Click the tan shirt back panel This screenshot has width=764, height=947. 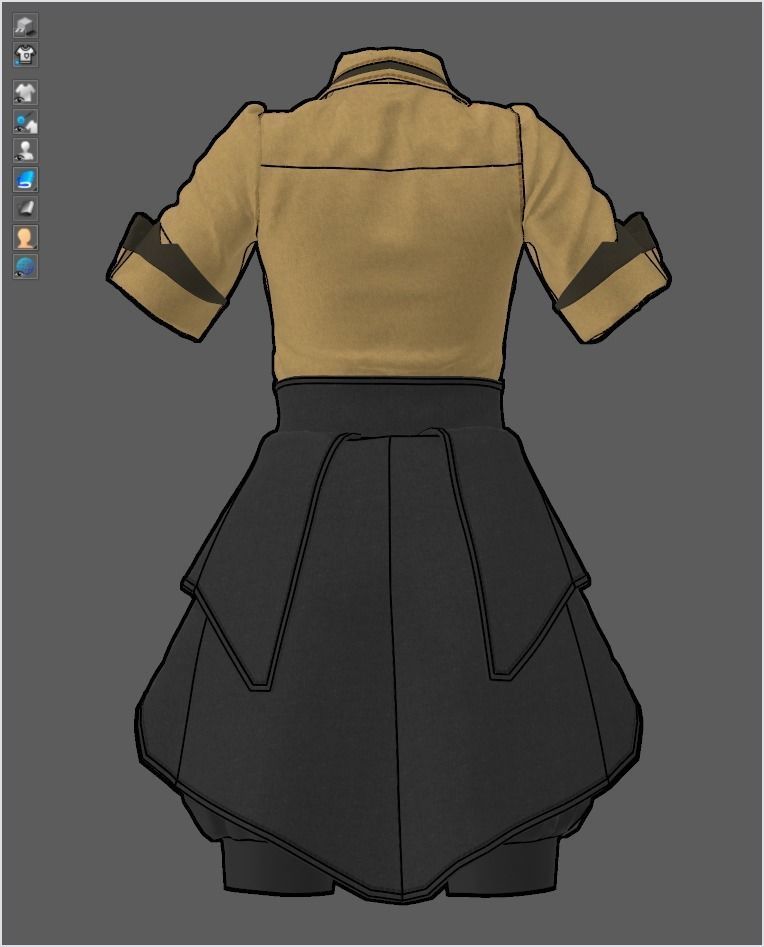[x=390, y=272]
